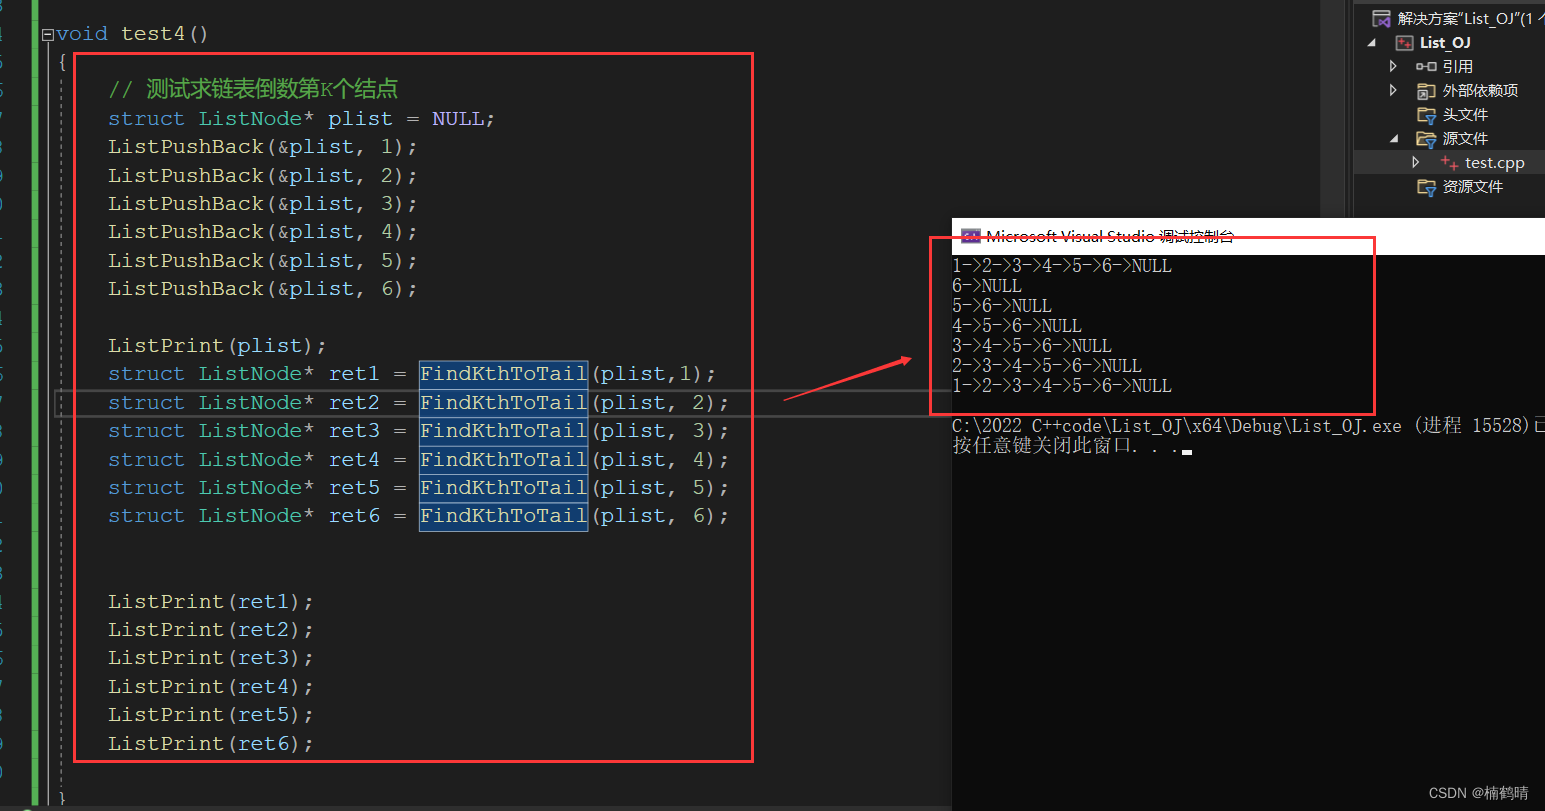Viewport: 1545px width, 811px height.
Task: Expand the 引用 node
Action: [x=1394, y=66]
